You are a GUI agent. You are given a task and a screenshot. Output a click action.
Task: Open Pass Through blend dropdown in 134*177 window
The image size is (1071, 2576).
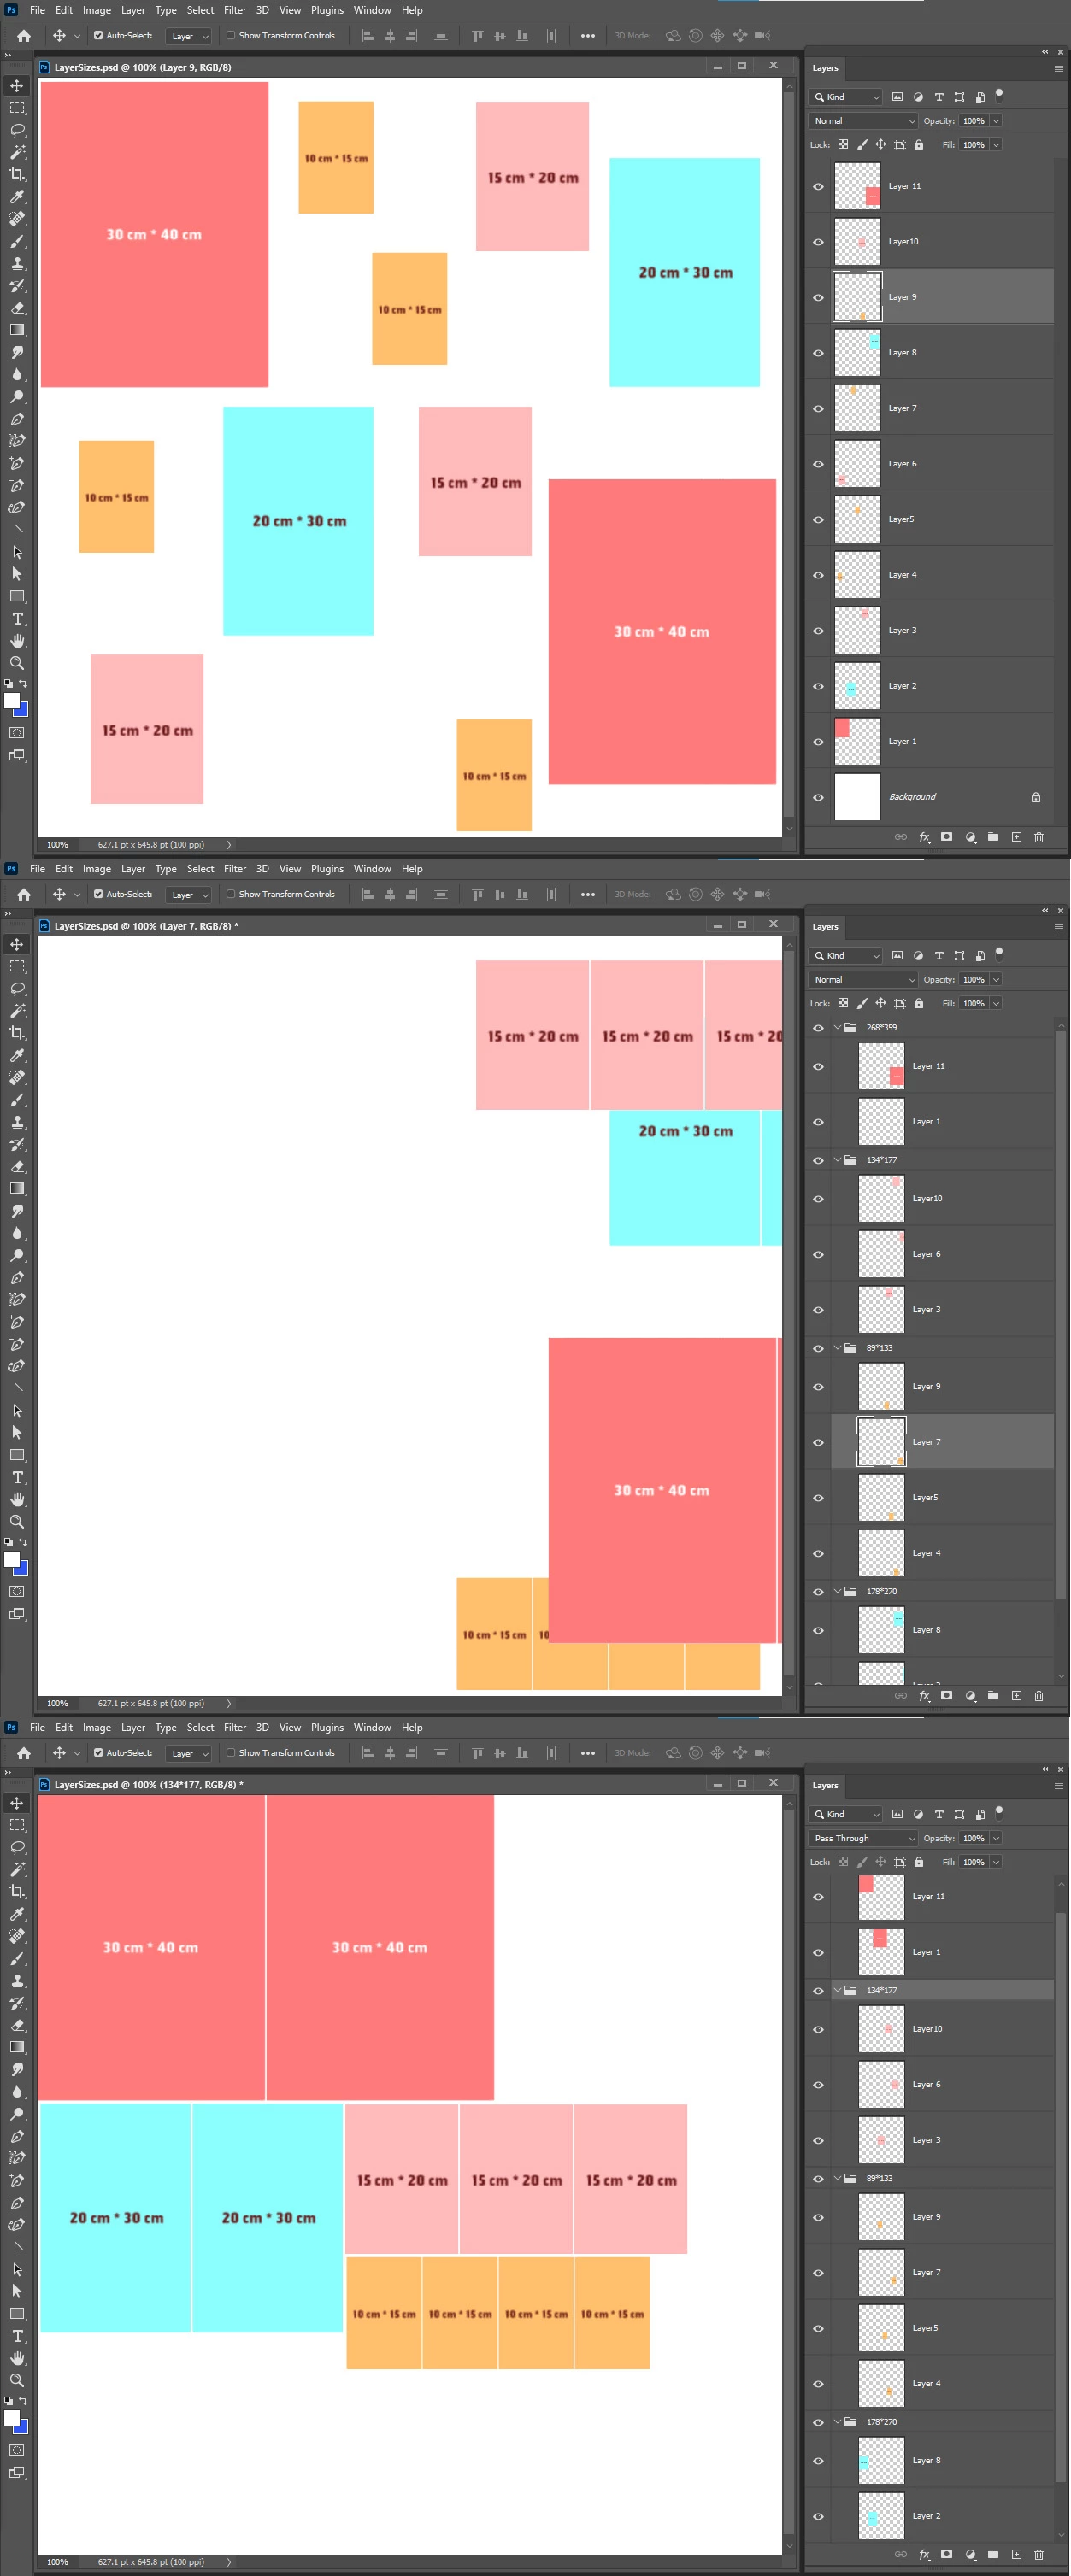(x=863, y=1838)
